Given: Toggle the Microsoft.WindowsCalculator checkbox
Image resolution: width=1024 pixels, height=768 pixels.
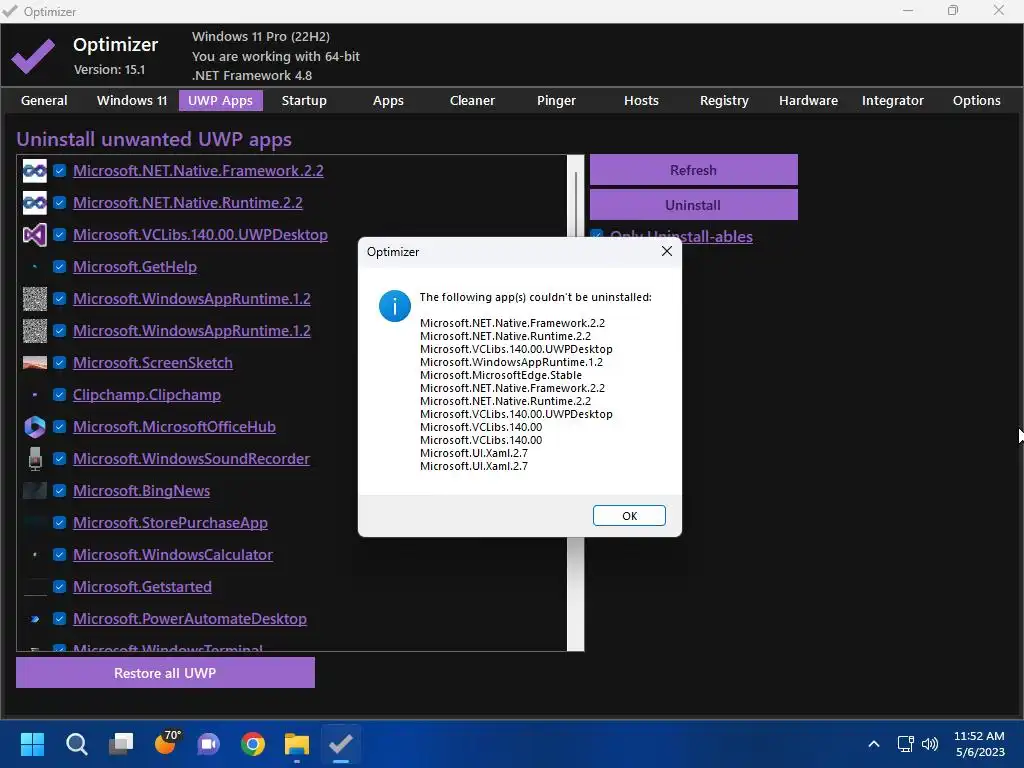Looking at the screenshot, I should click(59, 555).
